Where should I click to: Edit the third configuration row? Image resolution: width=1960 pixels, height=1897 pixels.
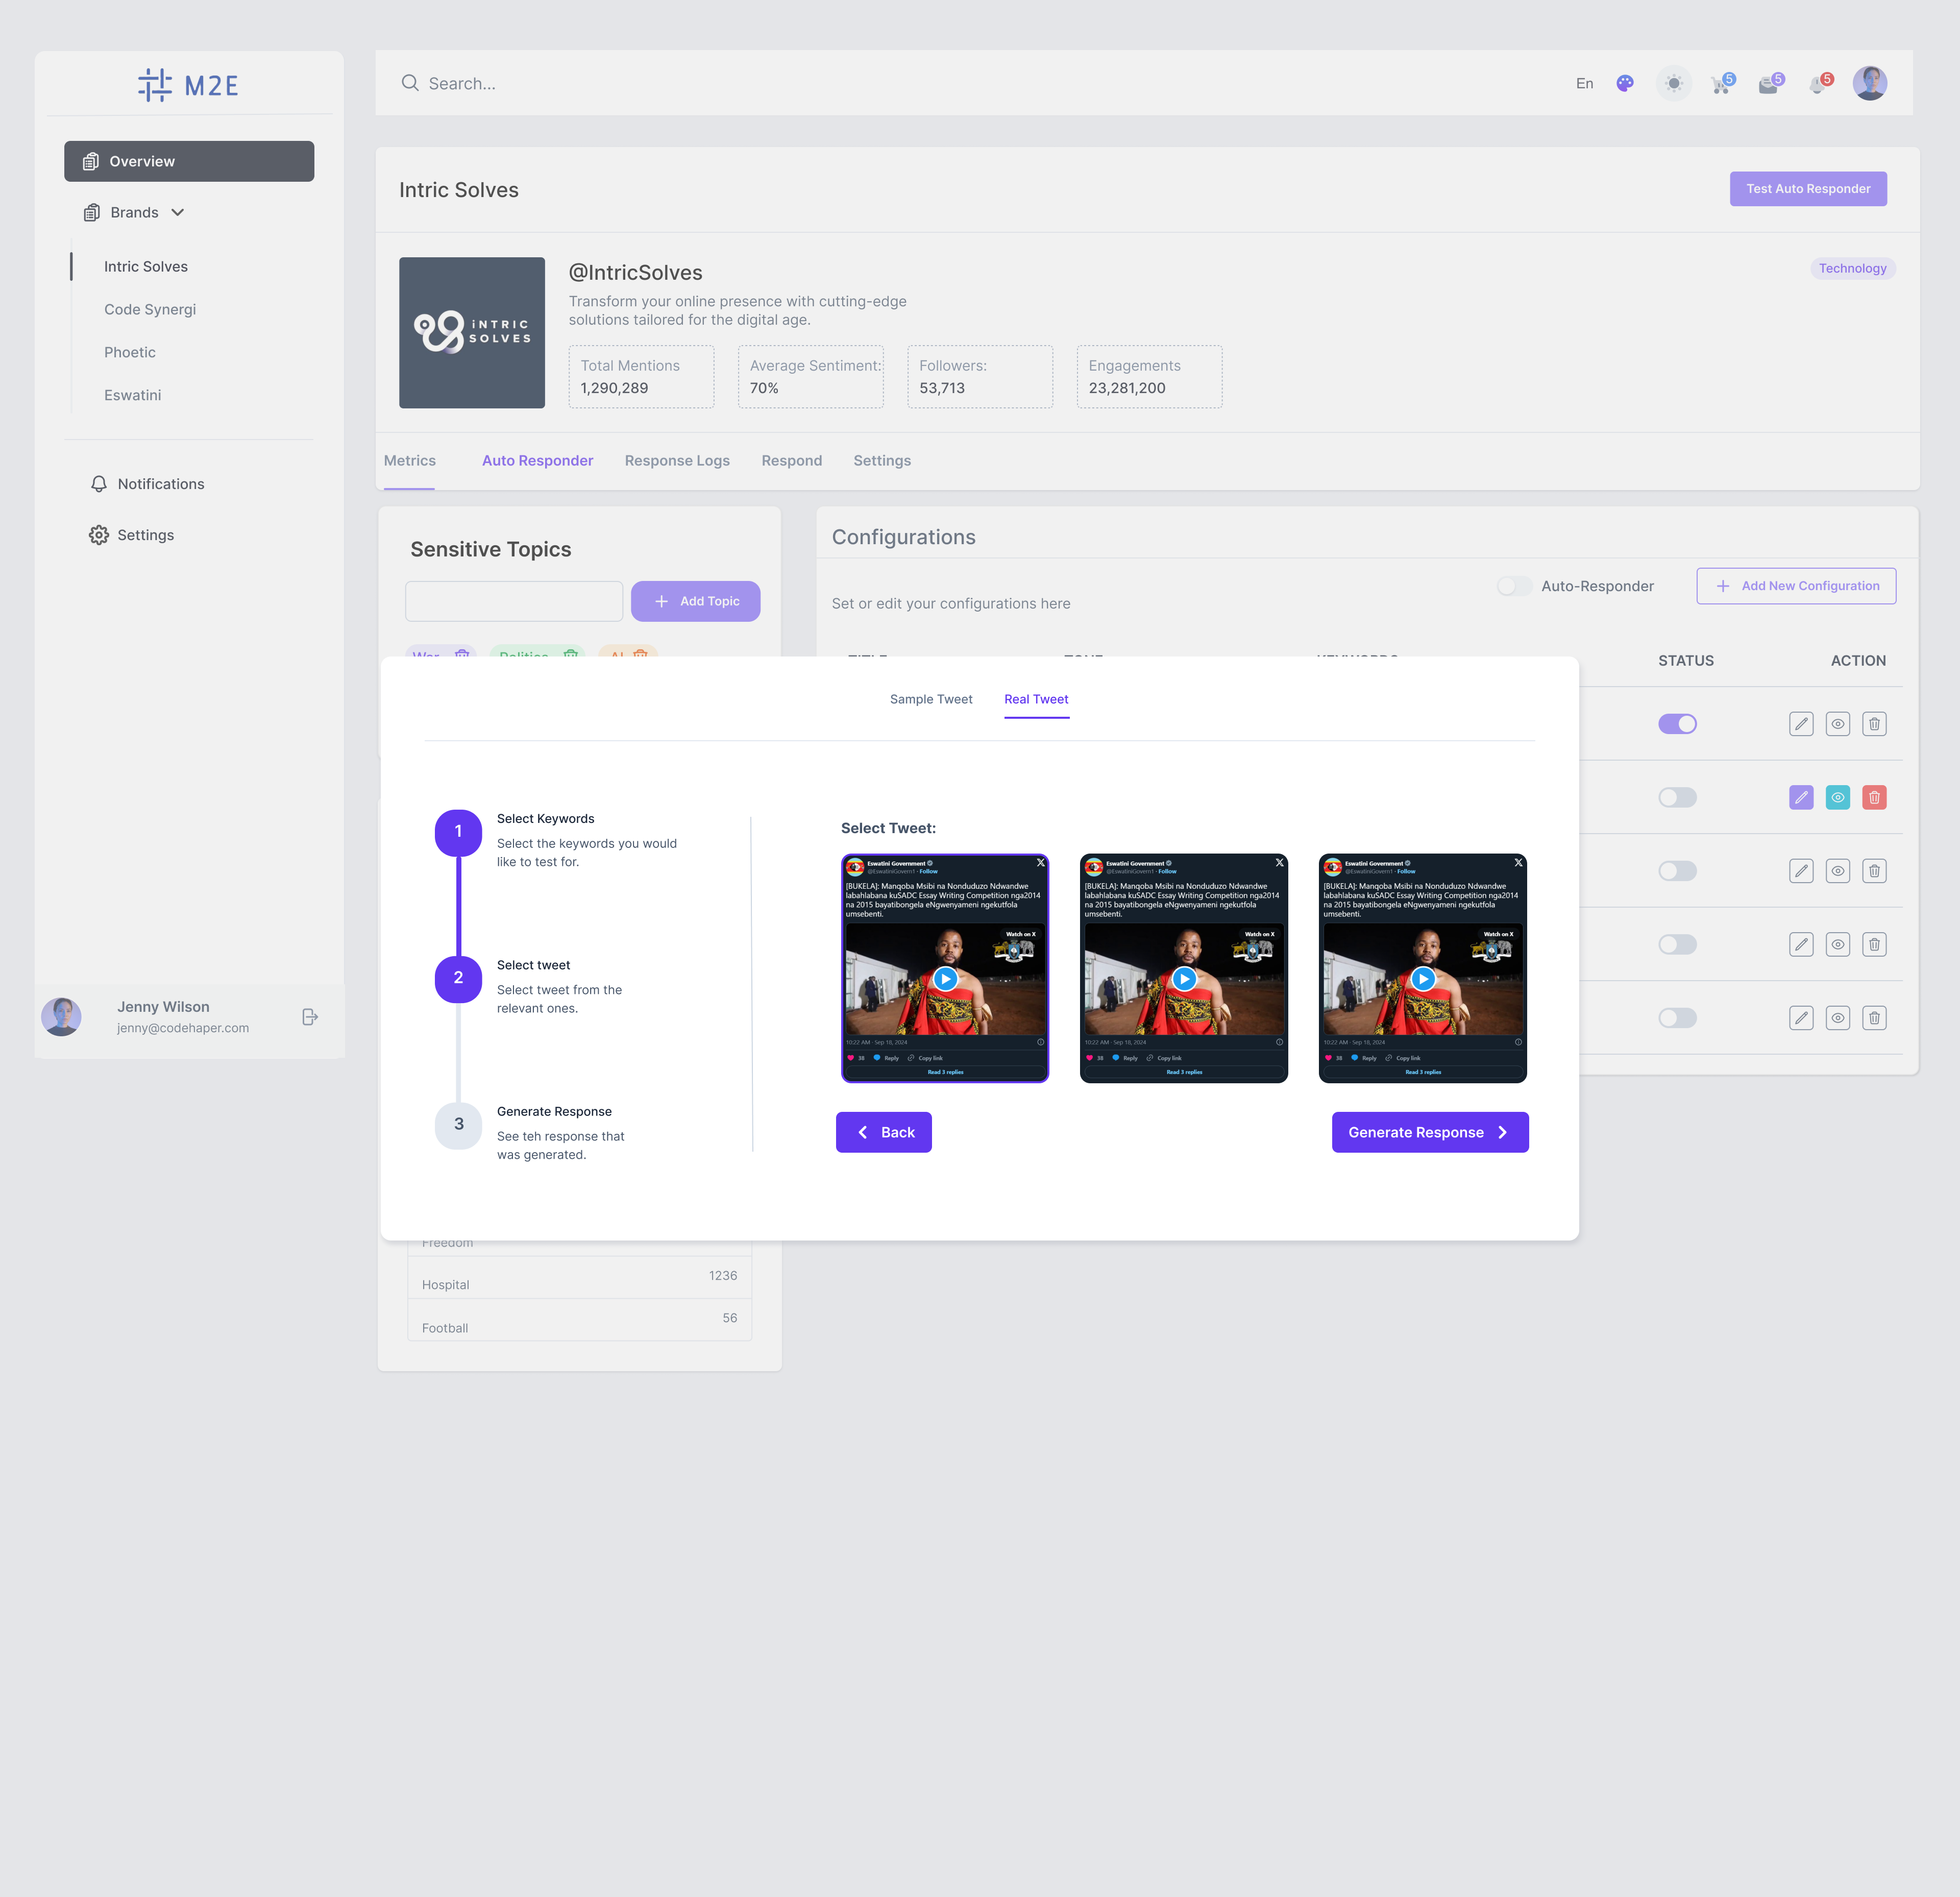click(x=1801, y=871)
